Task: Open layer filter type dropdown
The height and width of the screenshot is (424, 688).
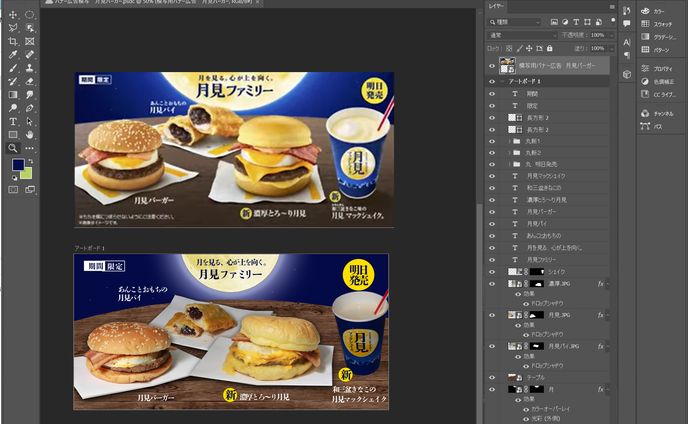Action: click(515, 22)
